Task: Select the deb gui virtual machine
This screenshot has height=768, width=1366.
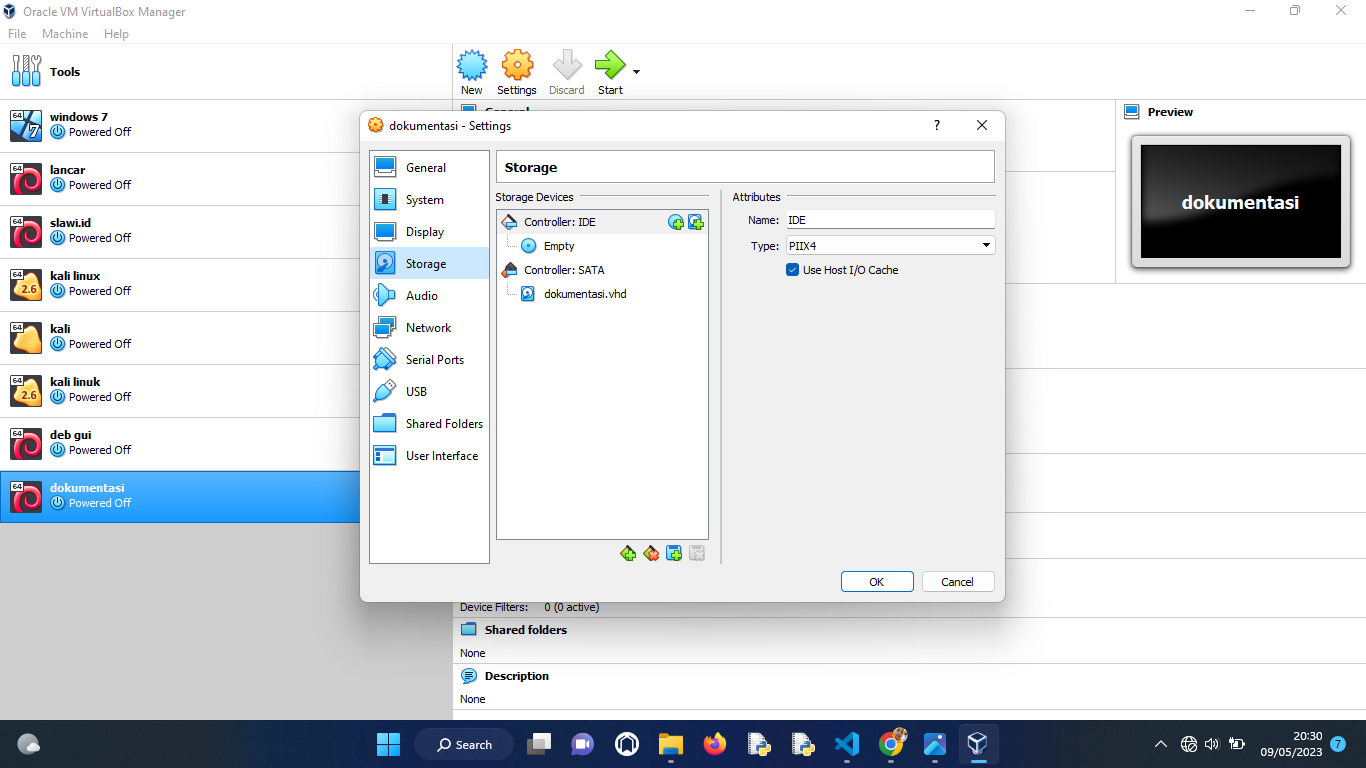Action: click(x=226, y=443)
